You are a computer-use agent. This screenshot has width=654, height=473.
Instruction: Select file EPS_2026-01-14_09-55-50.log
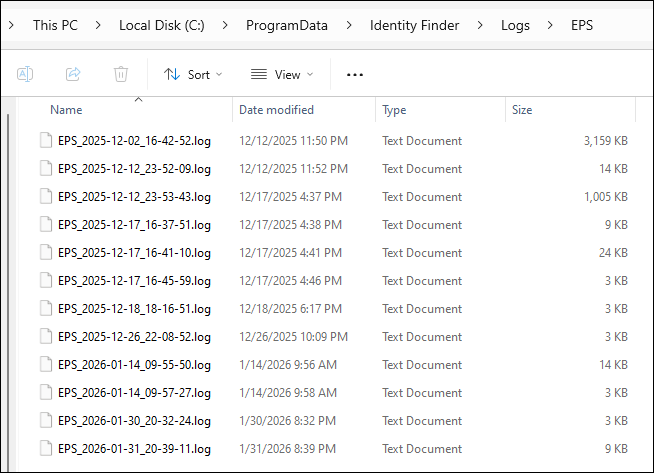pos(134,365)
